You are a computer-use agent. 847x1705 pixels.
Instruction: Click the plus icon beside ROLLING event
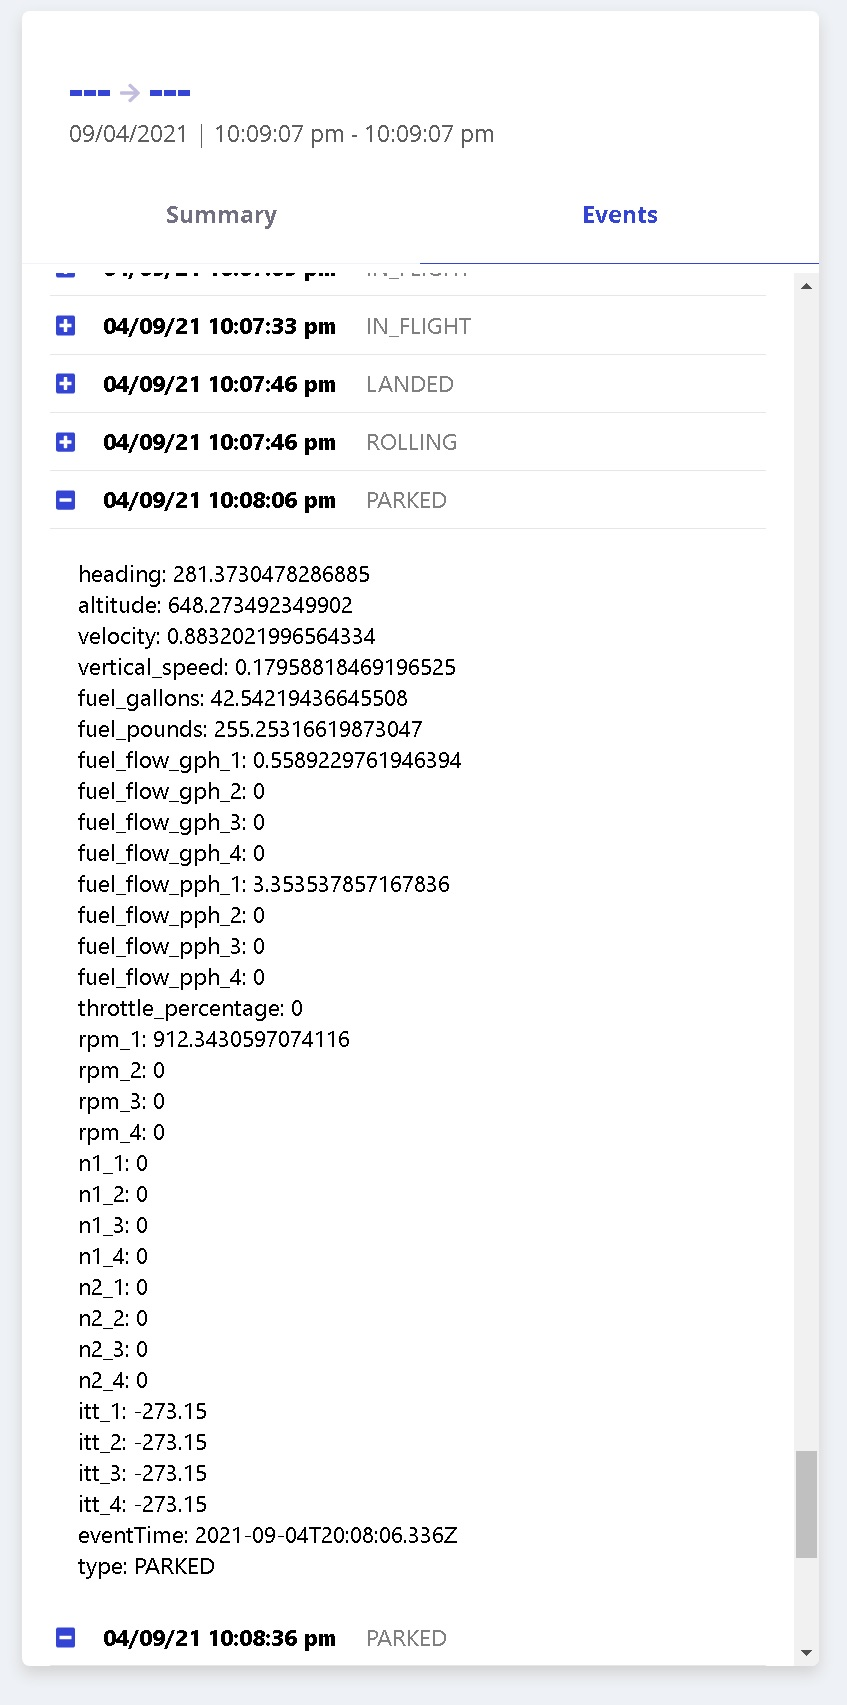[66, 442]
